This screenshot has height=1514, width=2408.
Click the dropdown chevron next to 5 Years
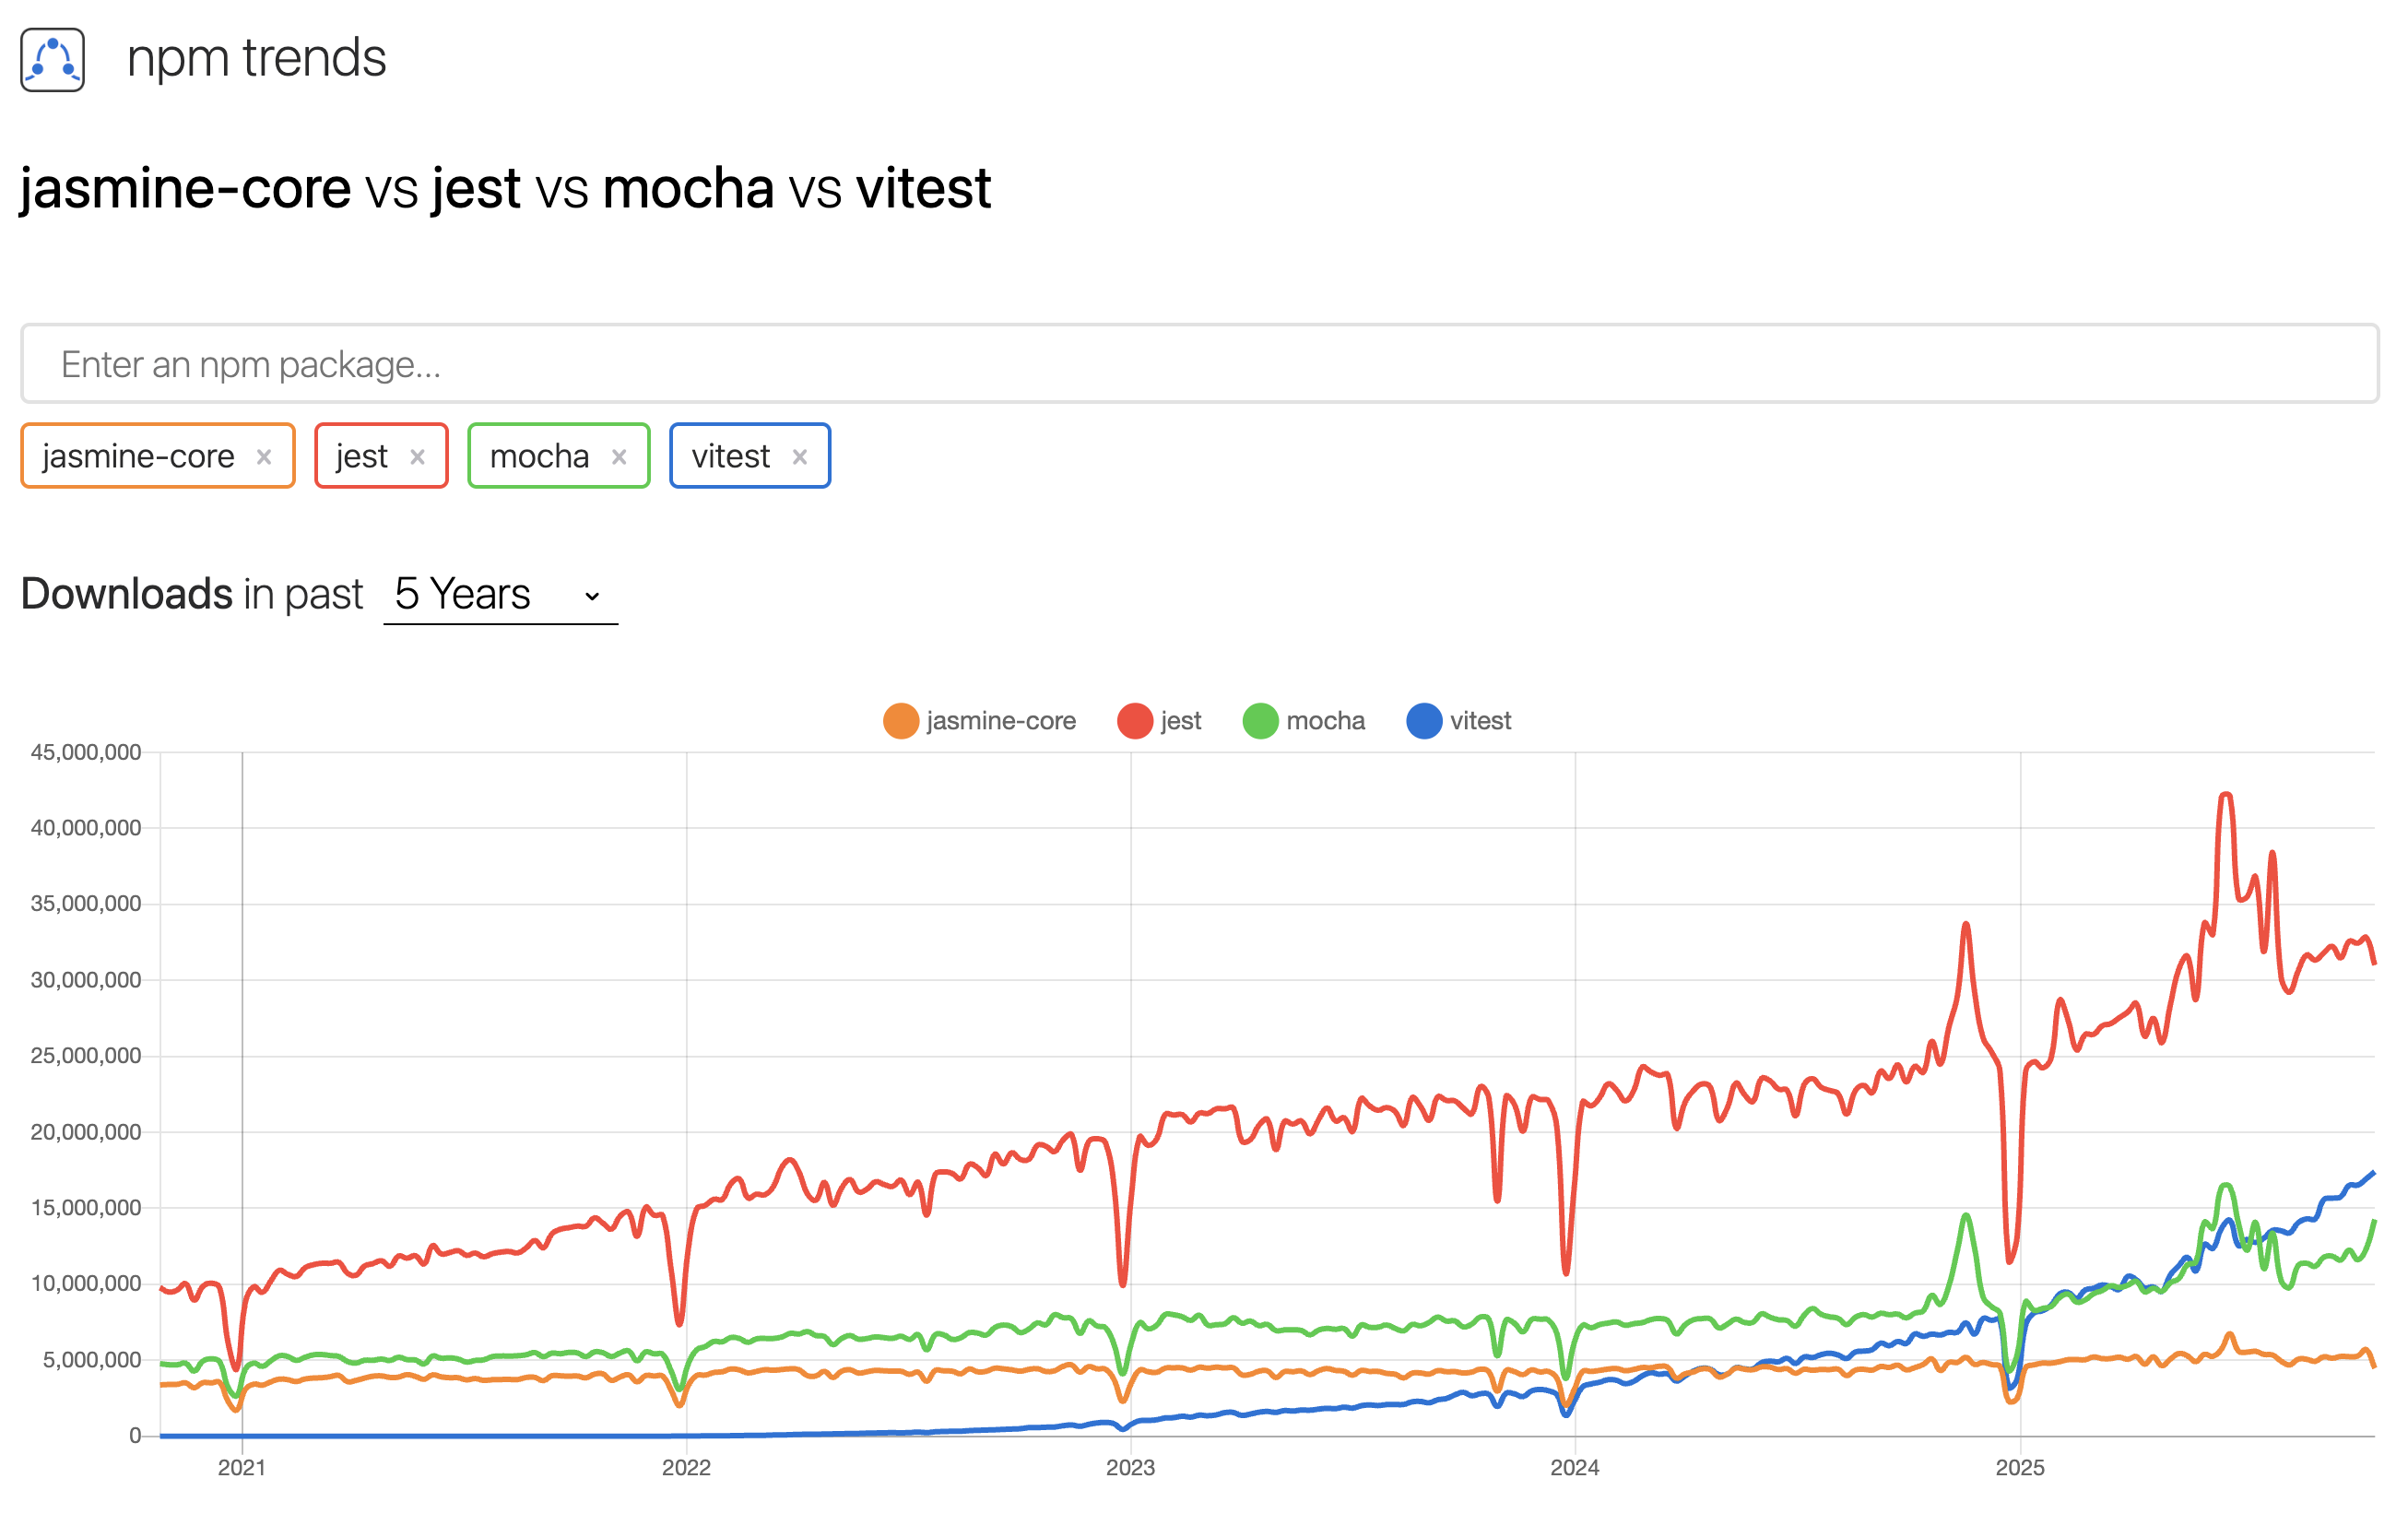click(x=592, y=596)
